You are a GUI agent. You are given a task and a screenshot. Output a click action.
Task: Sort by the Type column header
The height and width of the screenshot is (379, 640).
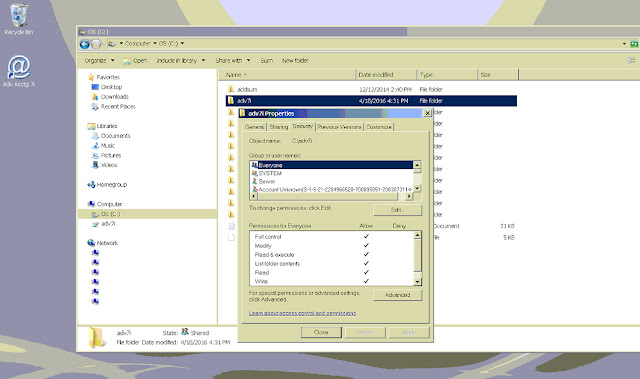tap(447, 75)
